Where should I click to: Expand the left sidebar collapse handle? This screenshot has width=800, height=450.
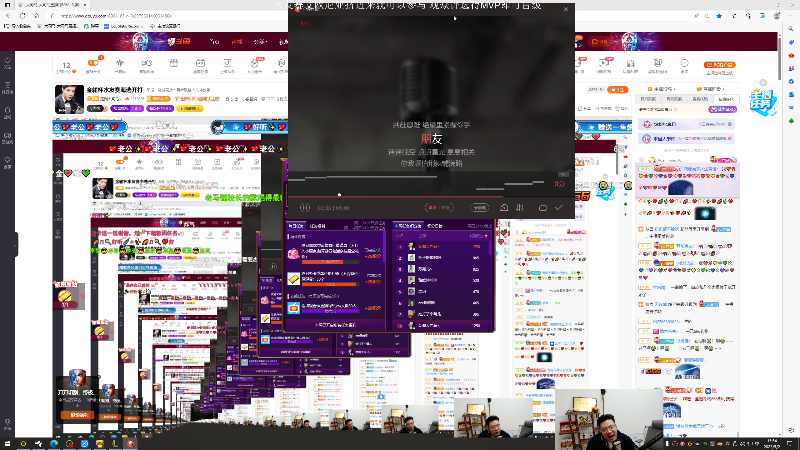tap(16, 244)
